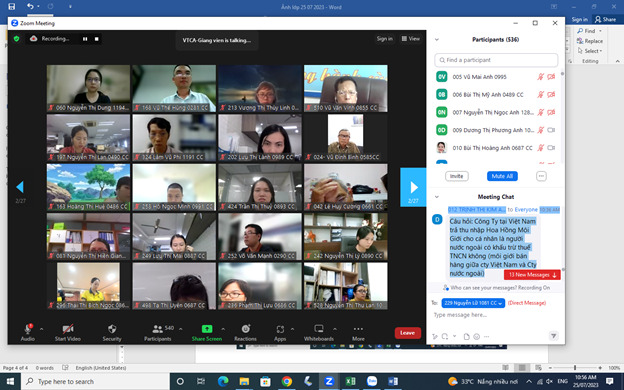Open the Whiteboards icon
Screen dimensions: 624x390
[x=319, y=329]
